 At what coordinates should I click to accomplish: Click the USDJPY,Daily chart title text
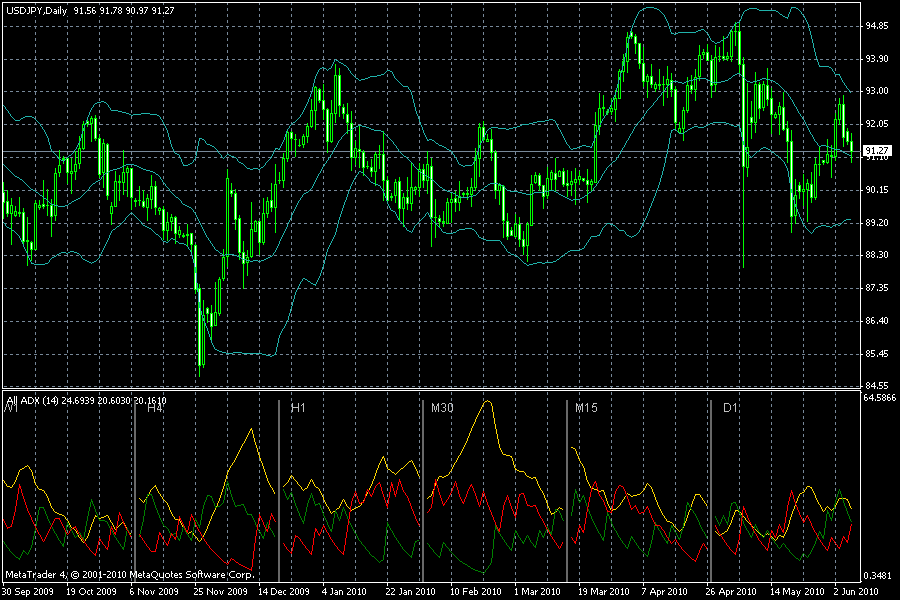[37, 11]
